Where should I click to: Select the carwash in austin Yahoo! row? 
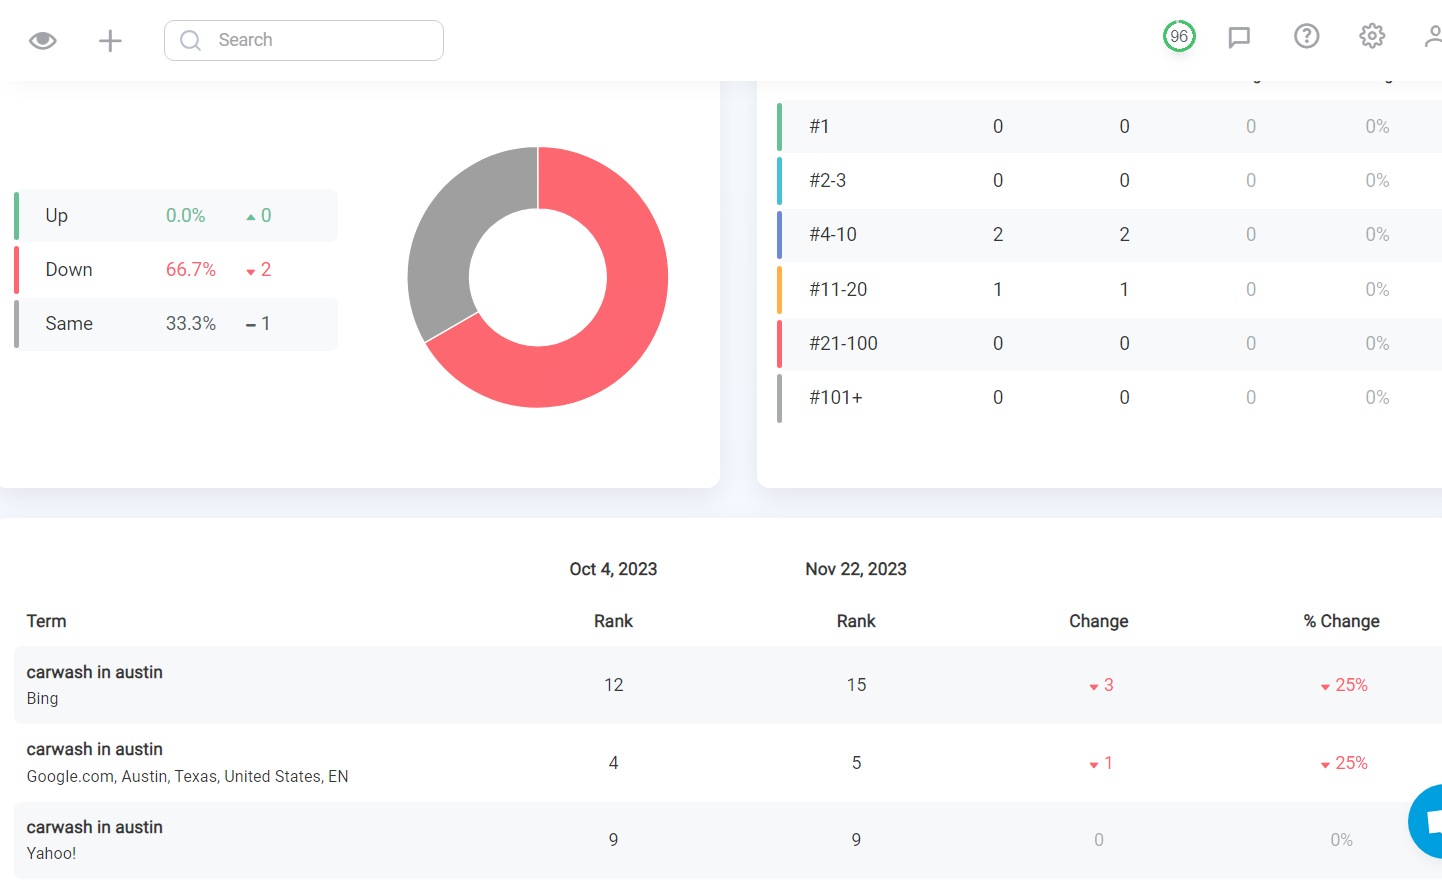click(728, 840)
